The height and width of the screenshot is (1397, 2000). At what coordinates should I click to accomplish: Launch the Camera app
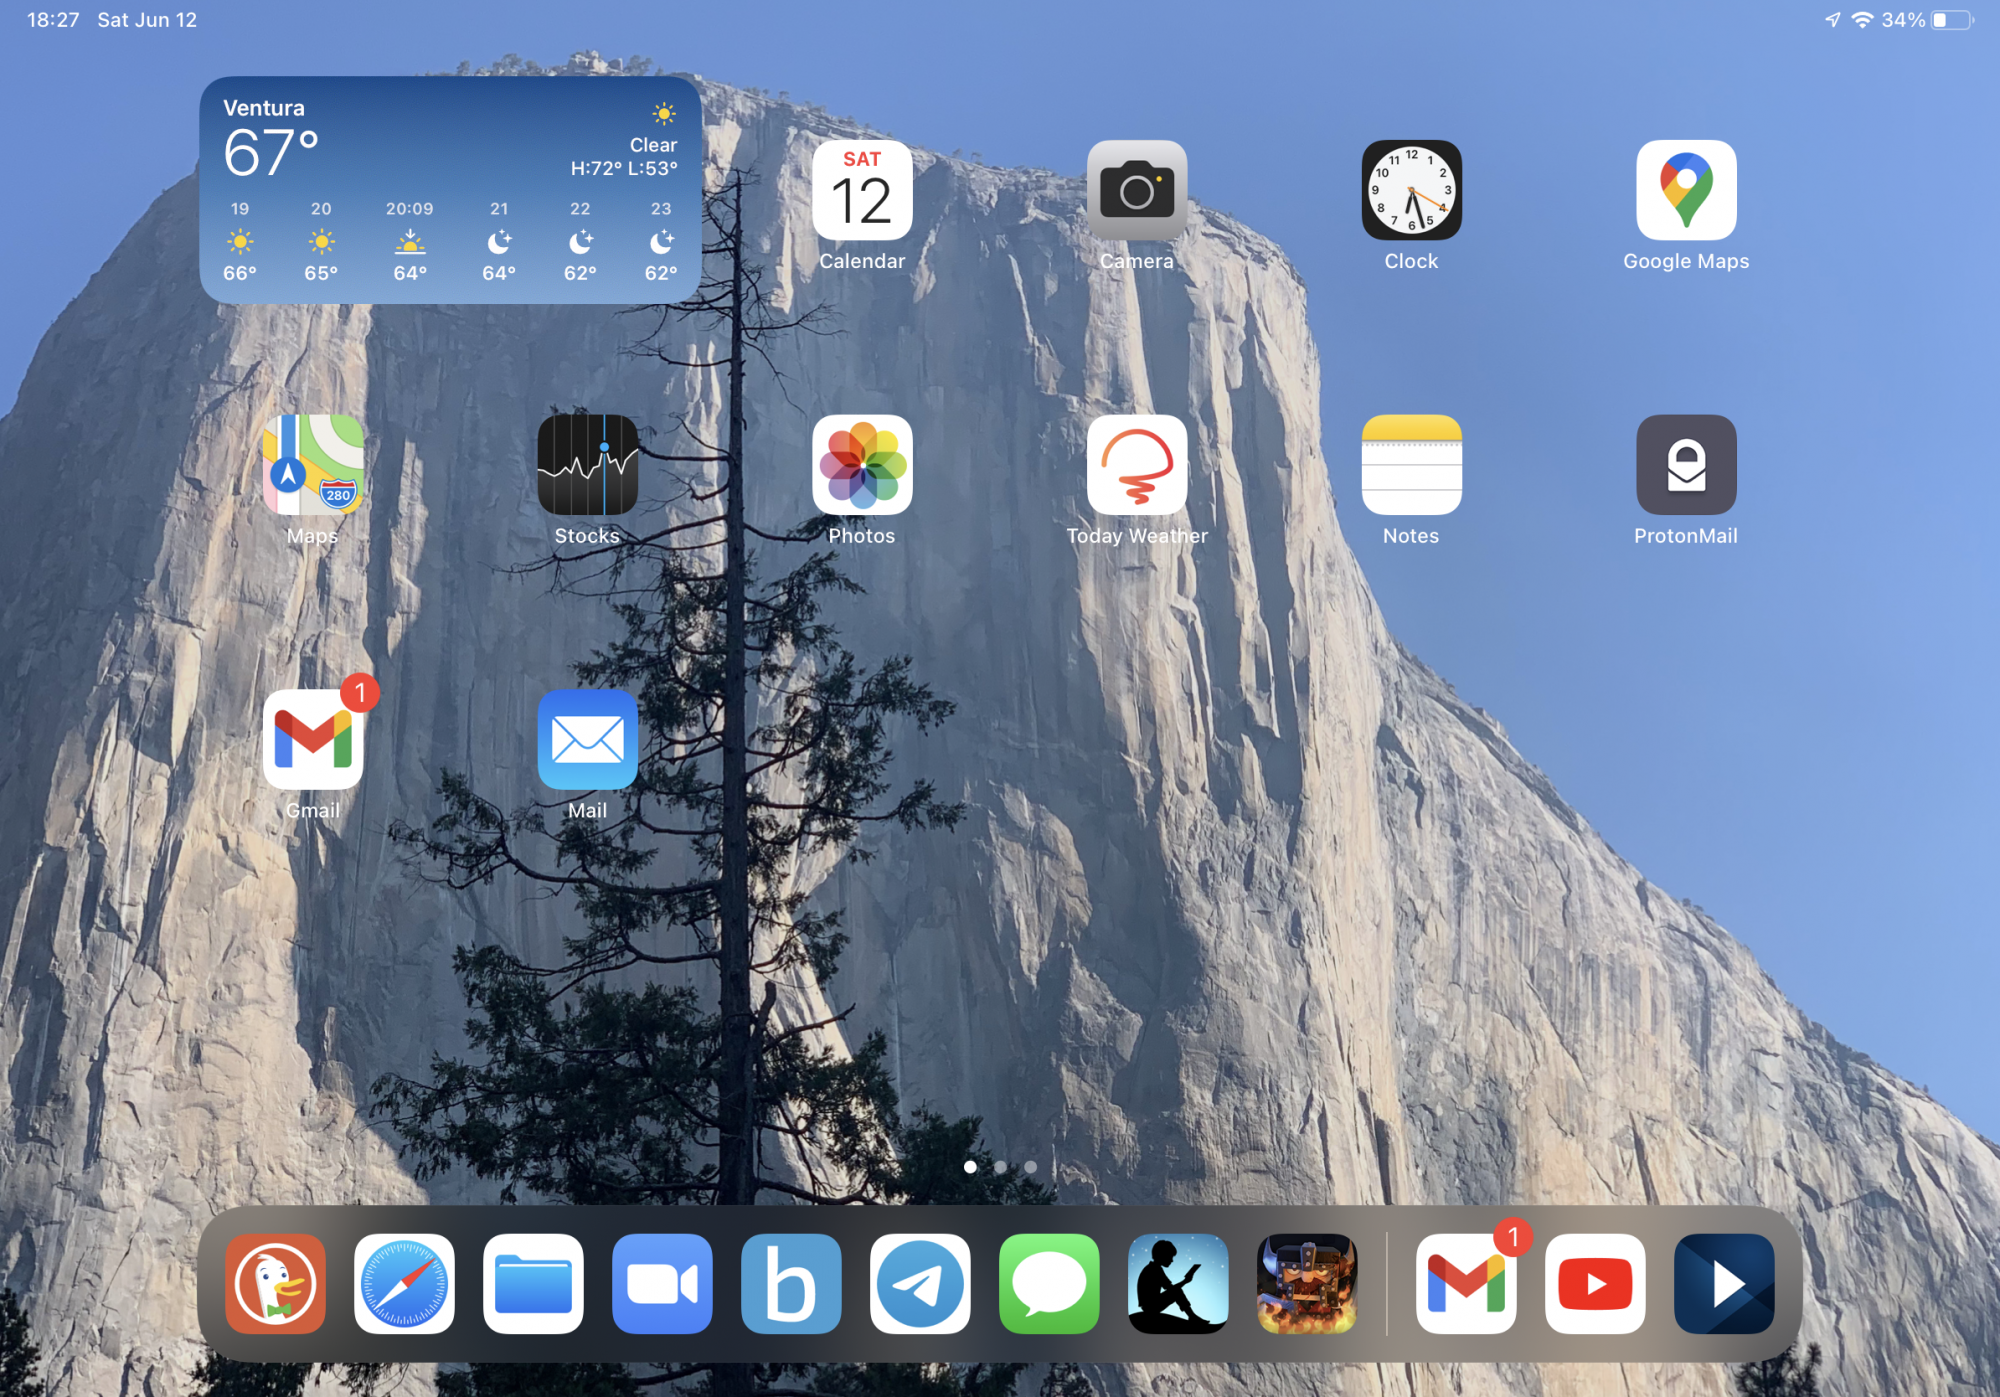coord(1137,190)
